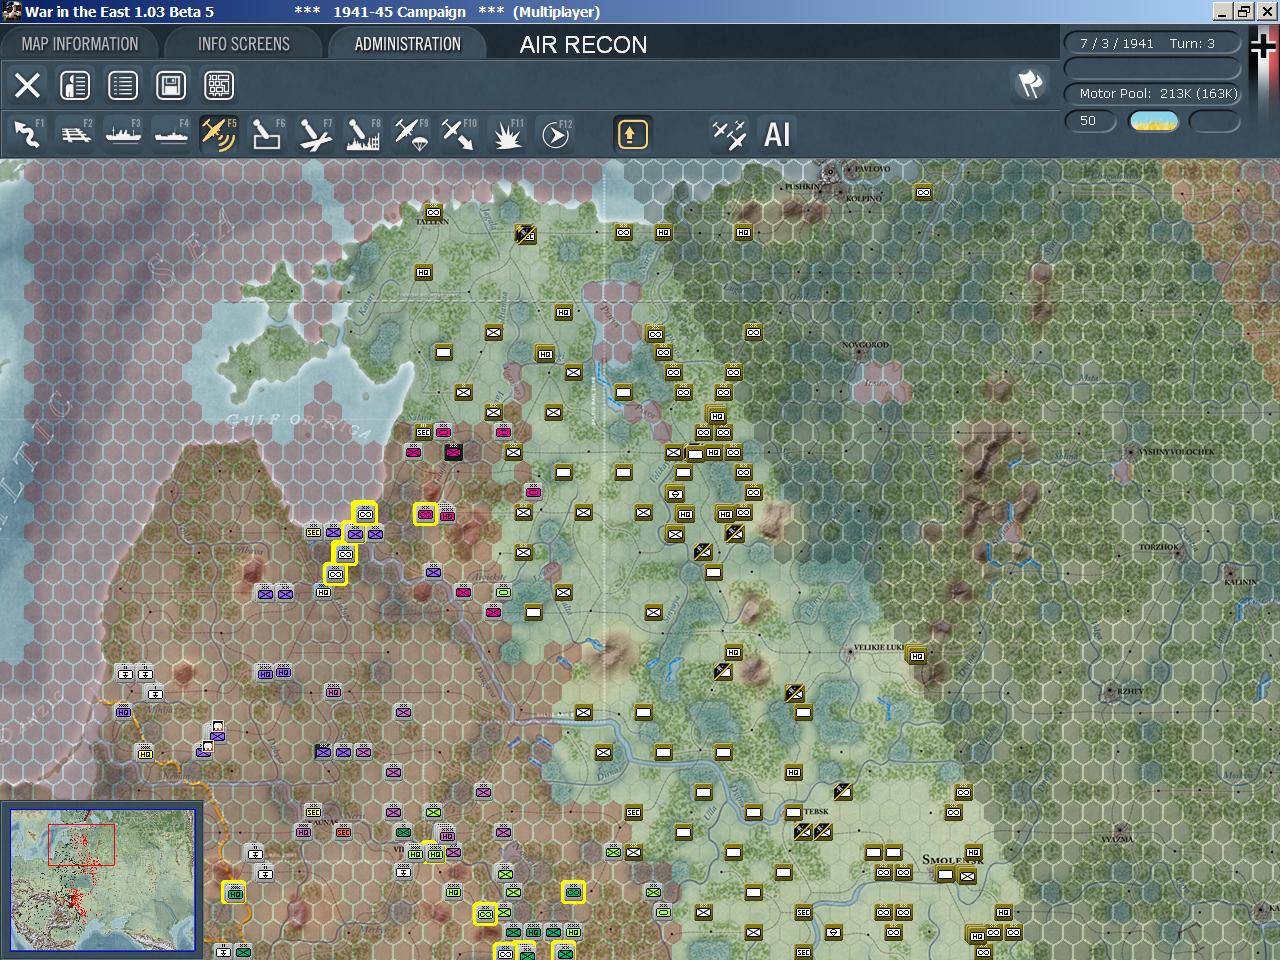Select the F4 amphibious ship mode icon
The height and width of the screenshot is (960, 1280).
point(171,134)
